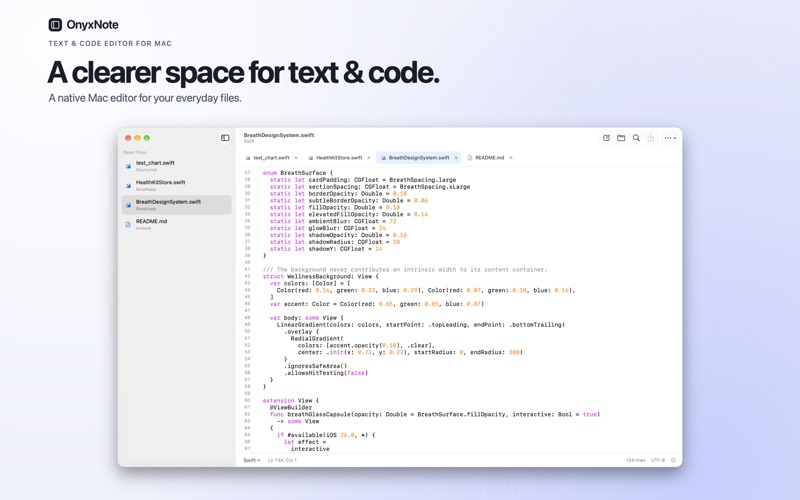Open README.md in sidebar list

tap(177, 224)
